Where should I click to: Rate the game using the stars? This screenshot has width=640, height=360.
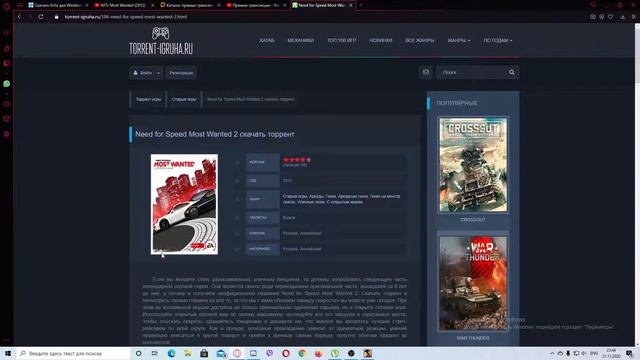(x=297, y=160)
